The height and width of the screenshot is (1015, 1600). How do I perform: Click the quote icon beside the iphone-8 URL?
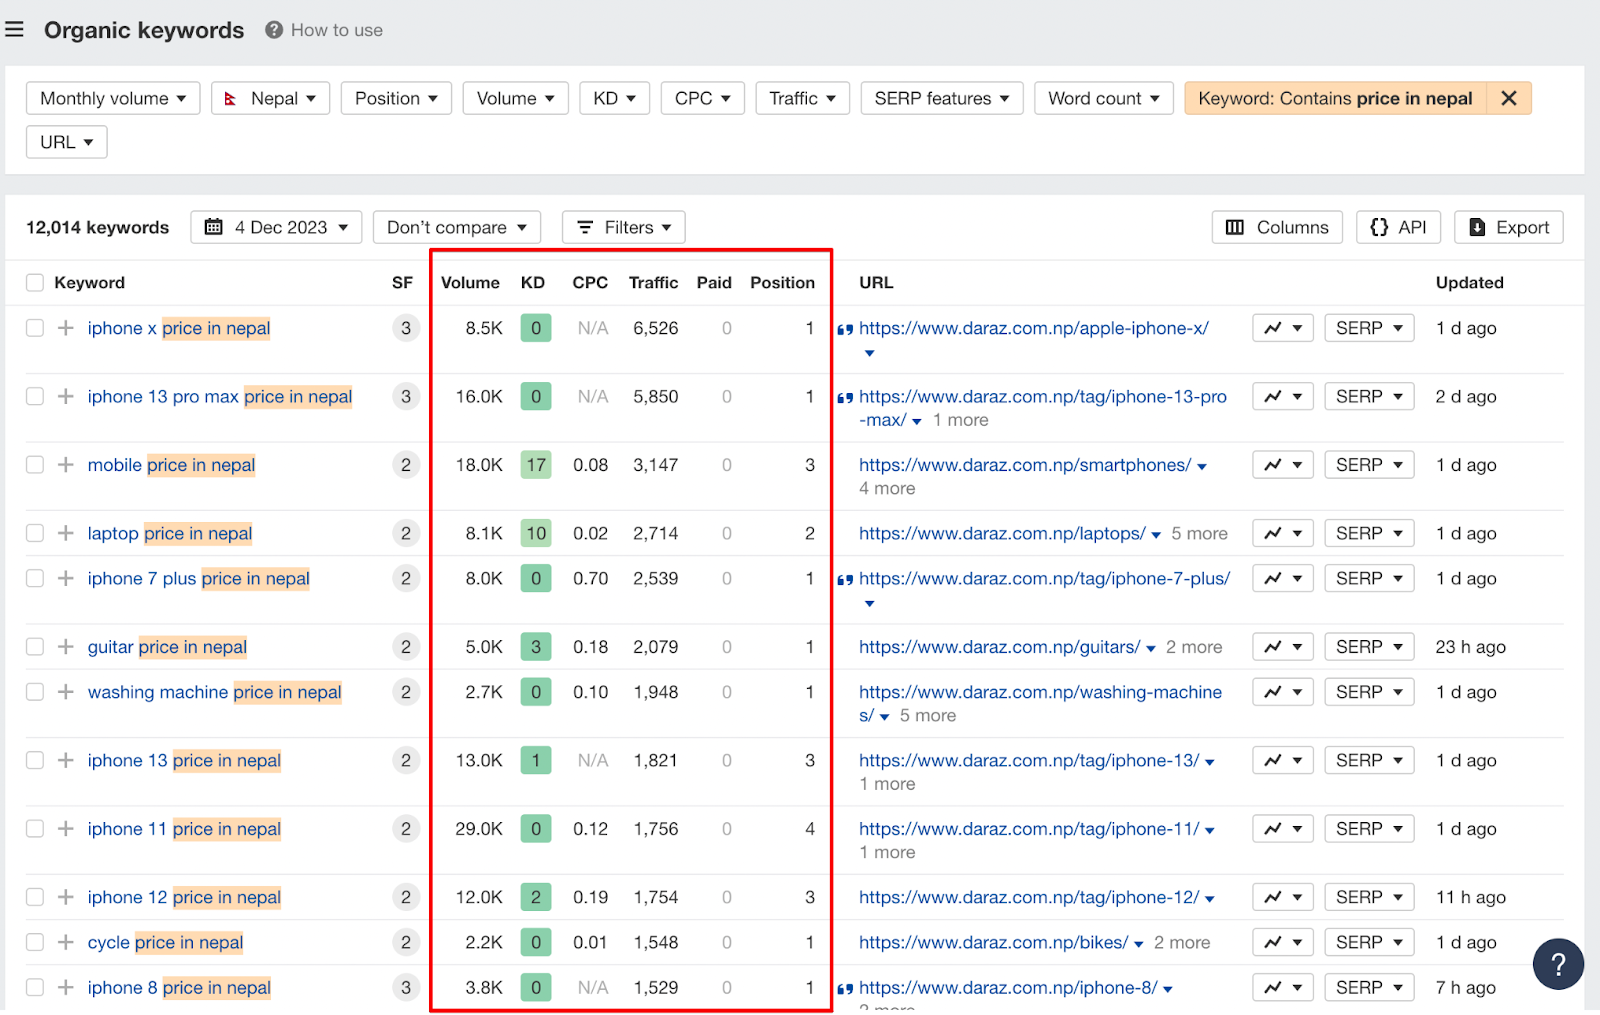(845, 989)
